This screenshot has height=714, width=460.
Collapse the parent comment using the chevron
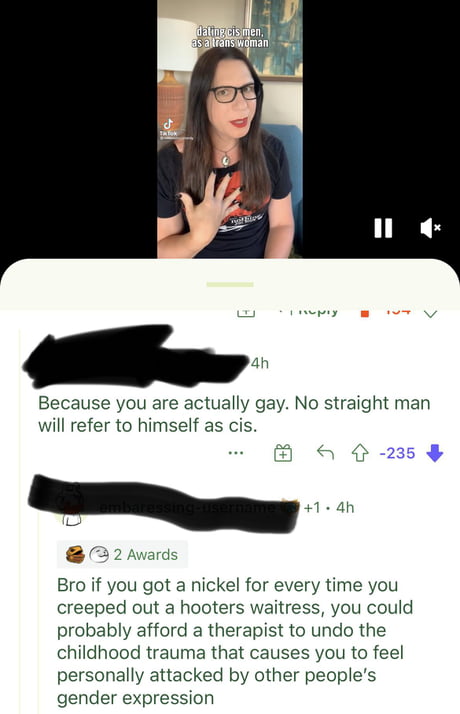(430, 313)
